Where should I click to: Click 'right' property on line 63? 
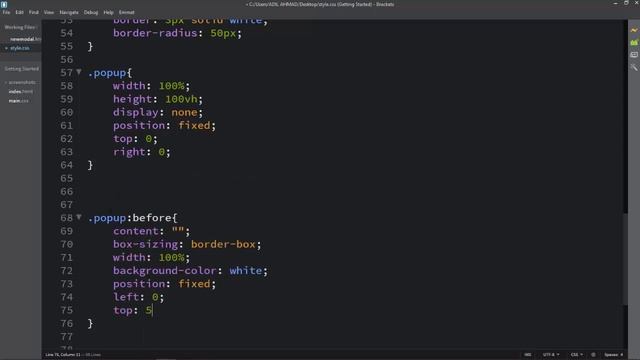[129, 152]
